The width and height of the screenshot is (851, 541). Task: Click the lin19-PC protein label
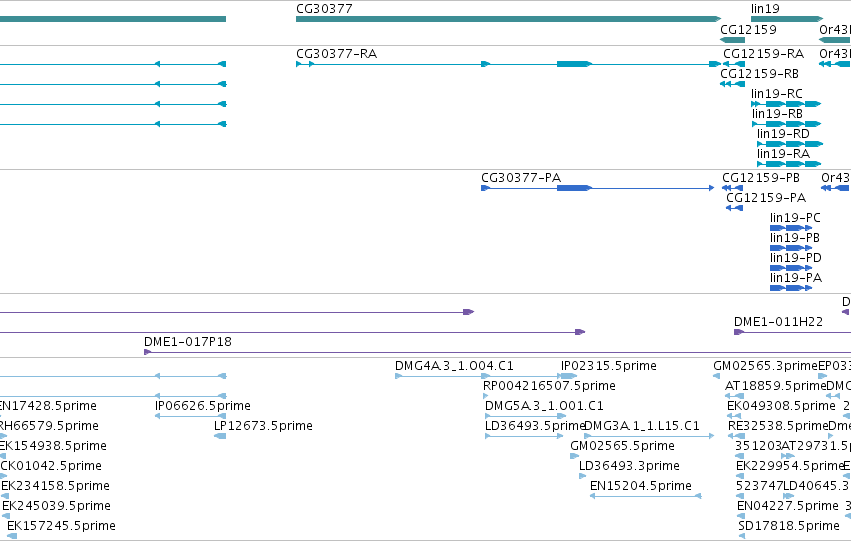tap(795, 218)
